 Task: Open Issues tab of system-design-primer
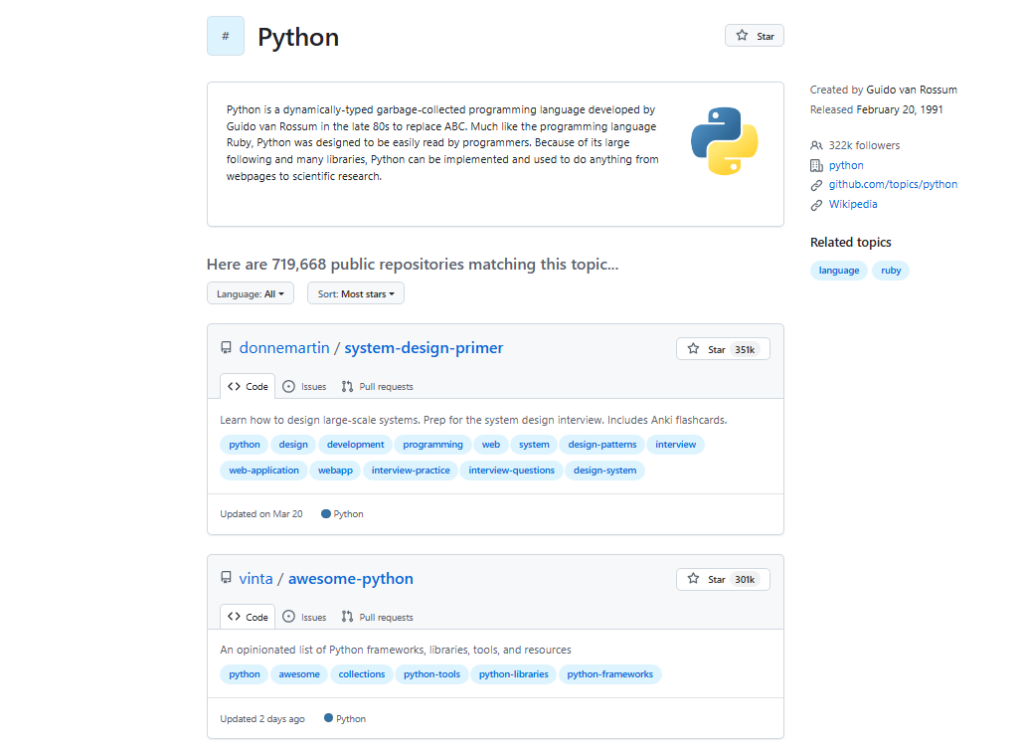click(304, 387)
